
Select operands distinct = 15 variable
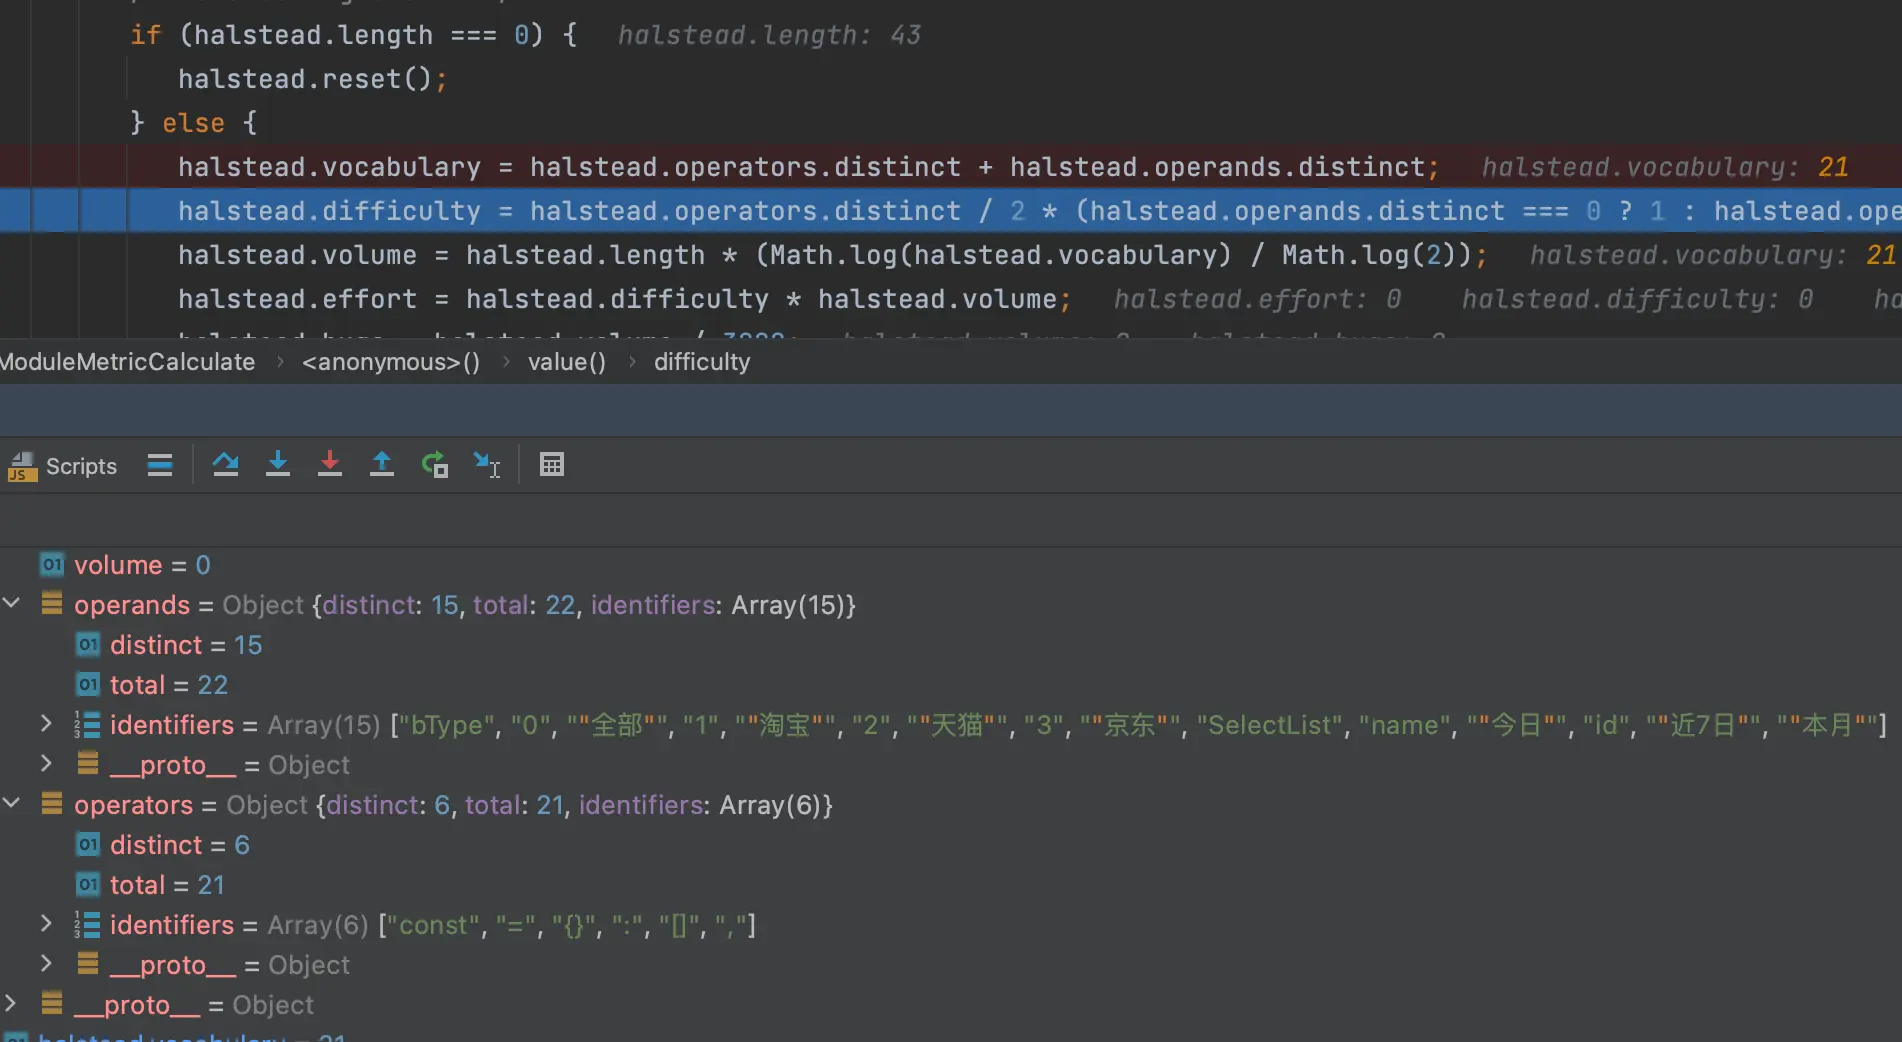[x=185, y=645]
